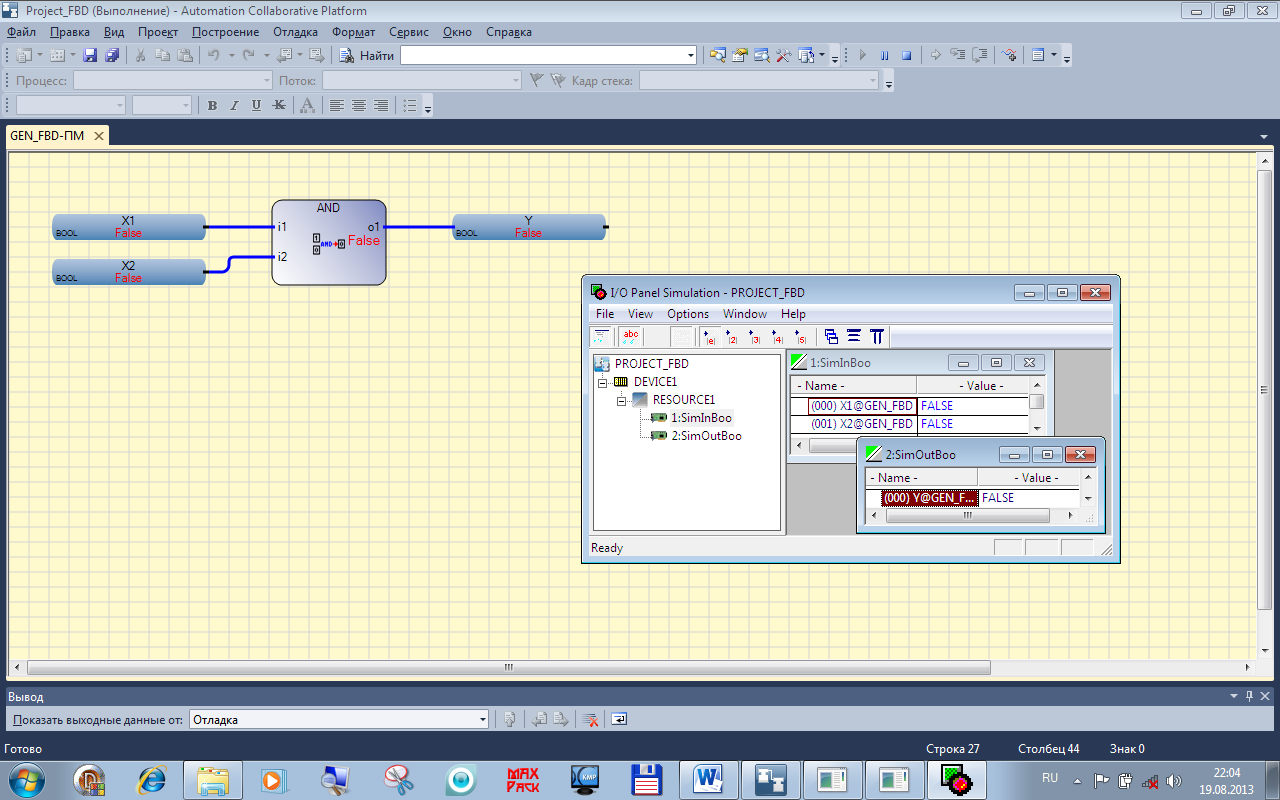Click the cascade windows icon in I/O Panel
This screenshot has width=1280, height=800.
[831, 337]
